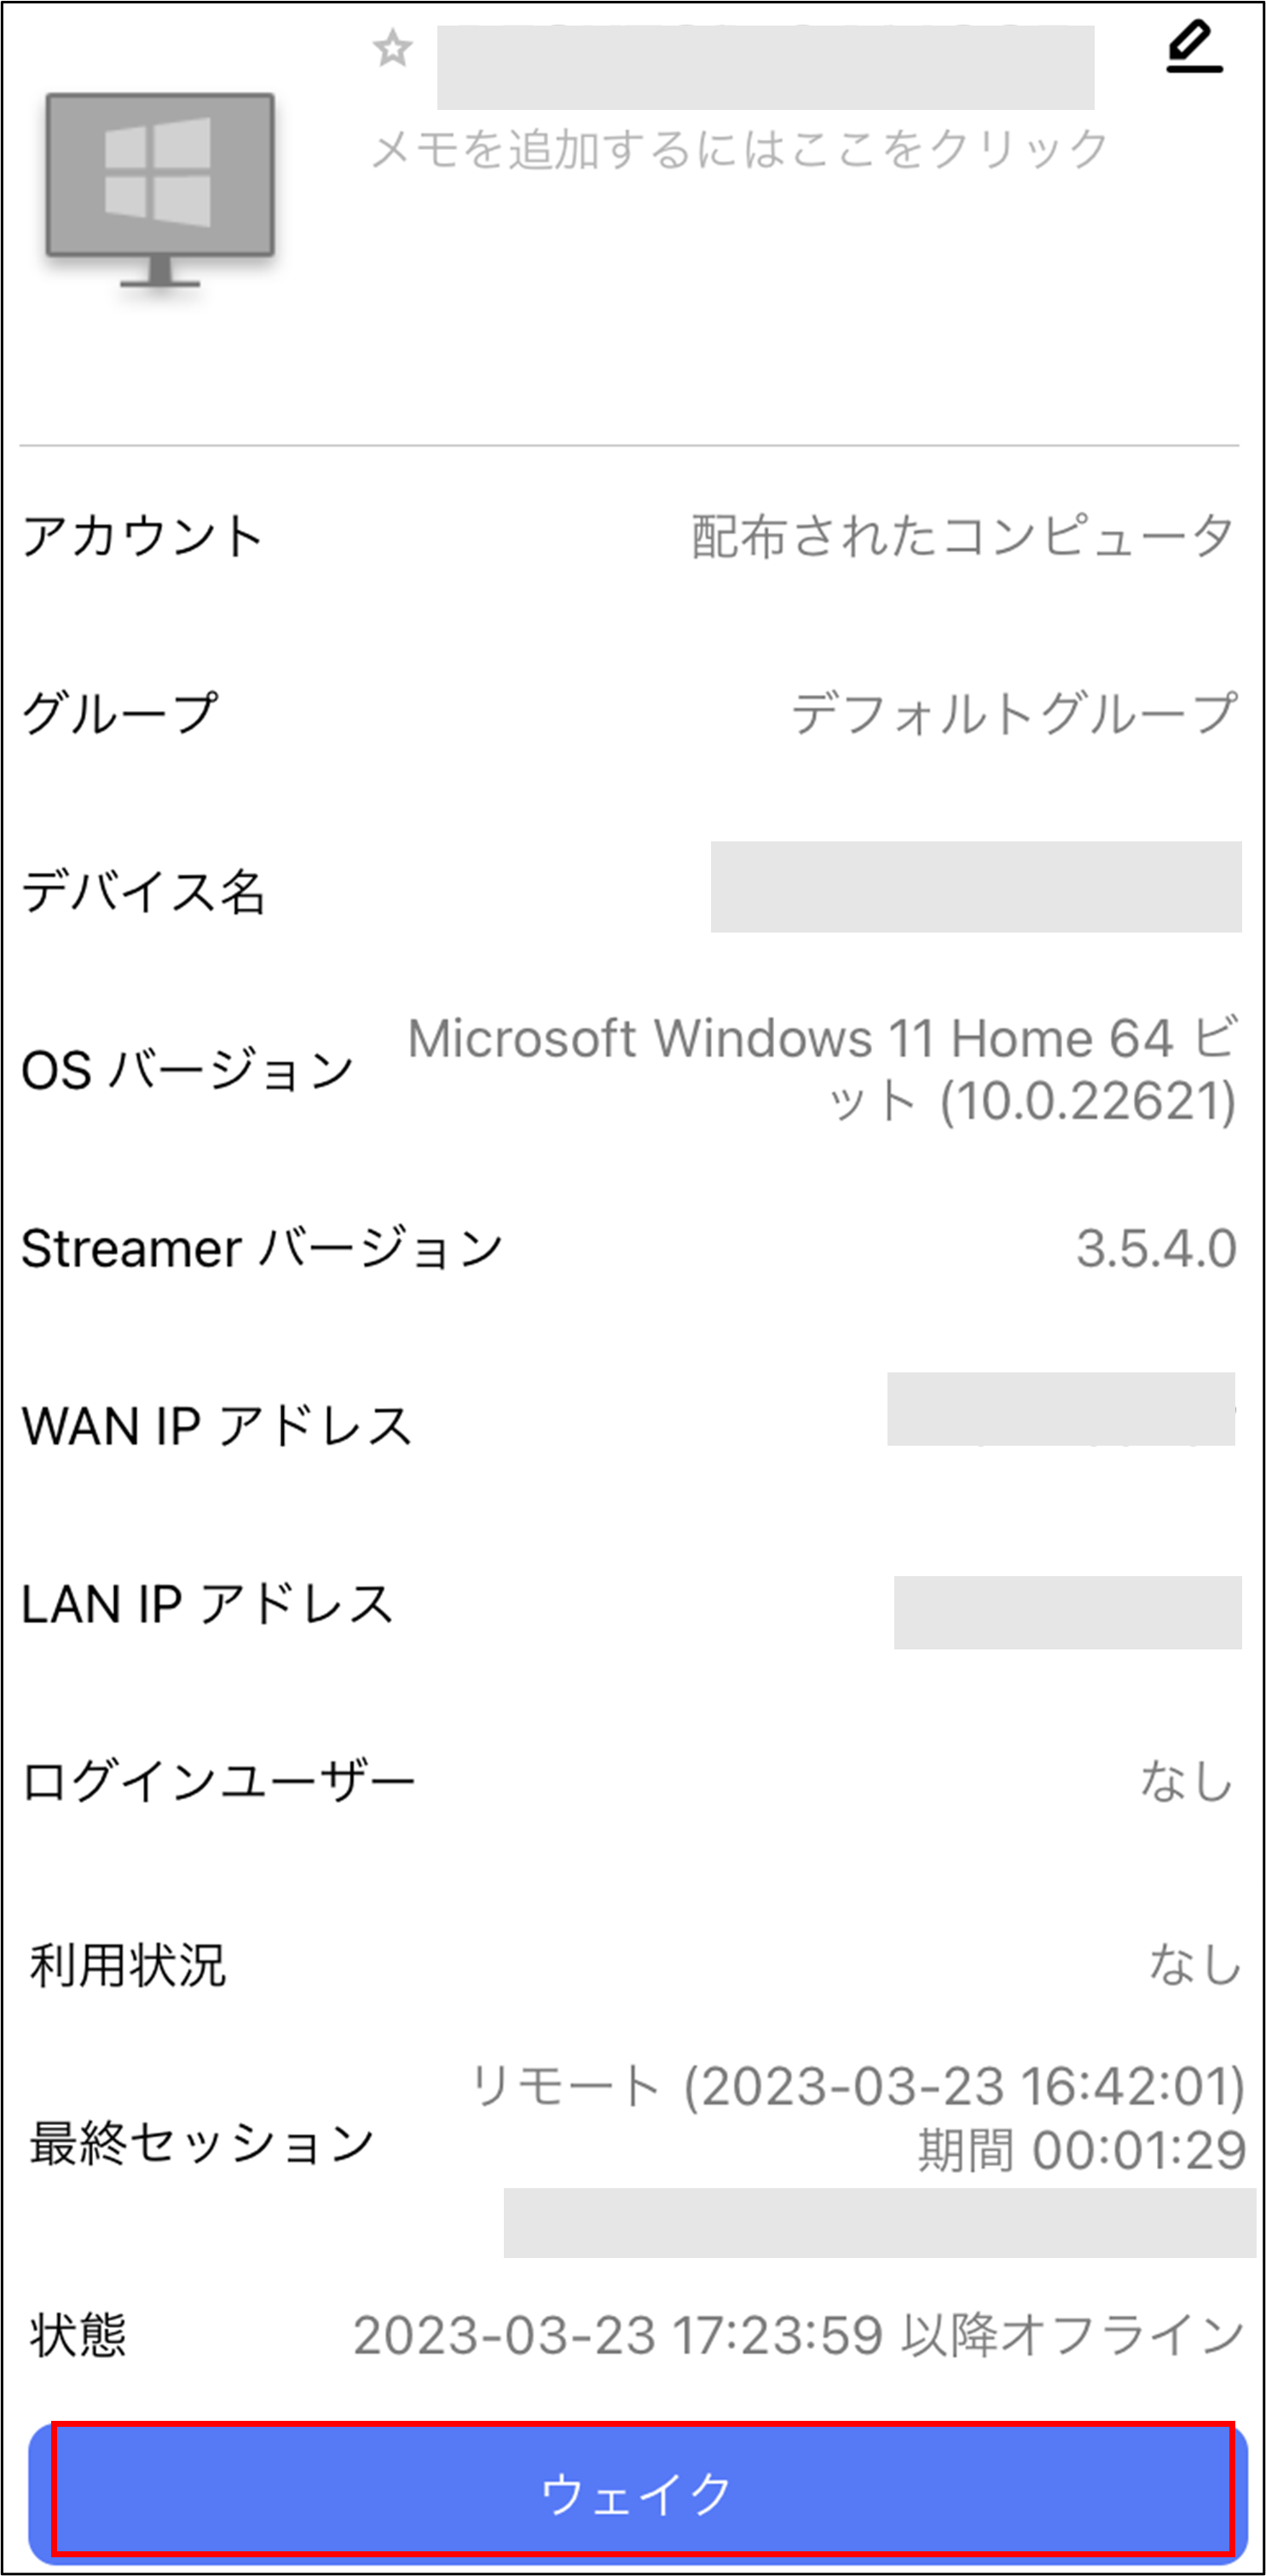
Task: Select the redacted デバイス名 value
Action: (x=976, y=887)
